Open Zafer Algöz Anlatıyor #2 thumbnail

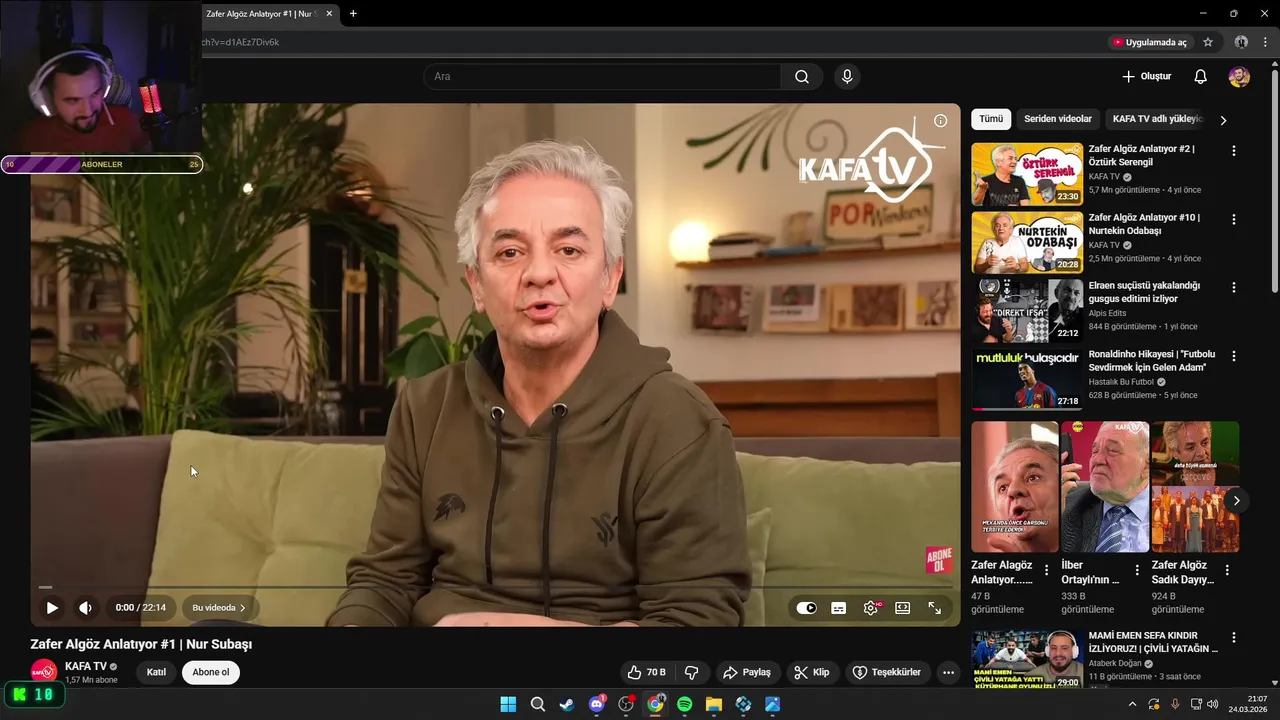tap(1027, 174)
